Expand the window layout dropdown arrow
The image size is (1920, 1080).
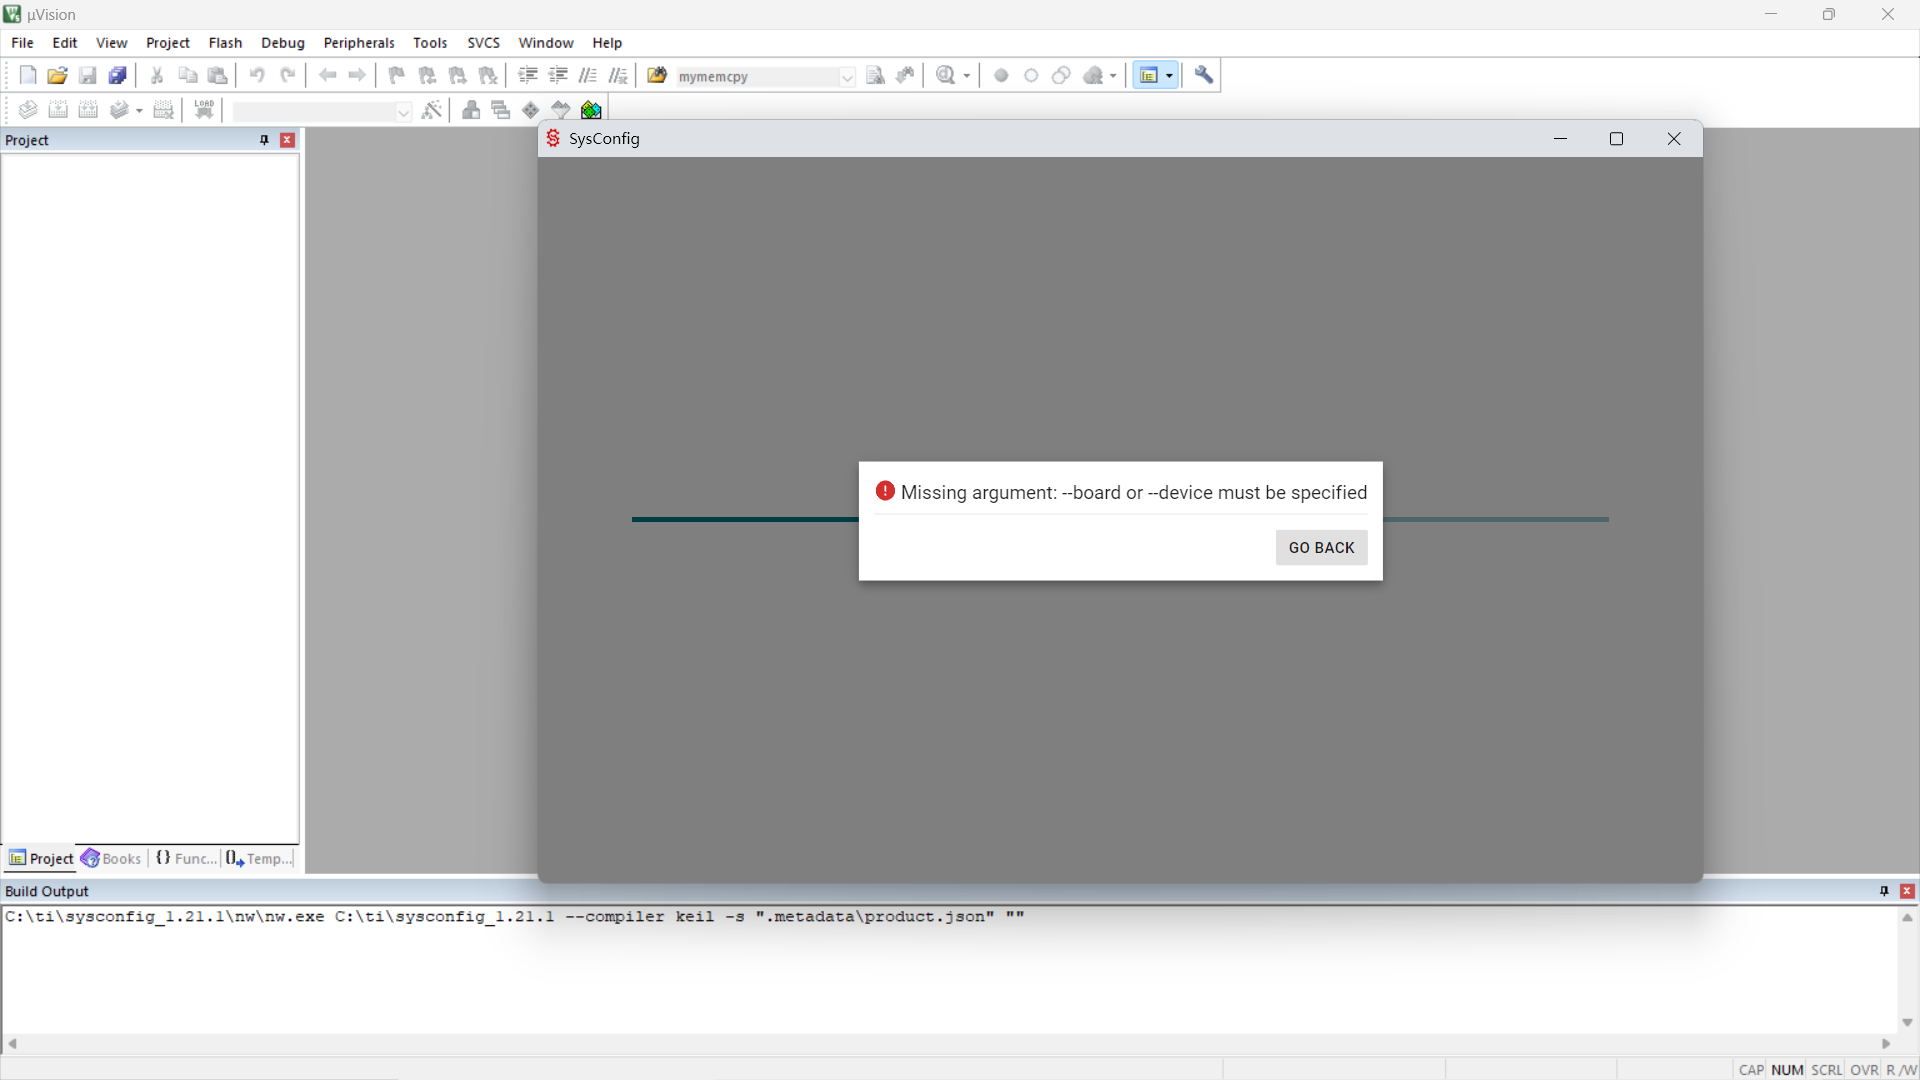click(1169, 75)
